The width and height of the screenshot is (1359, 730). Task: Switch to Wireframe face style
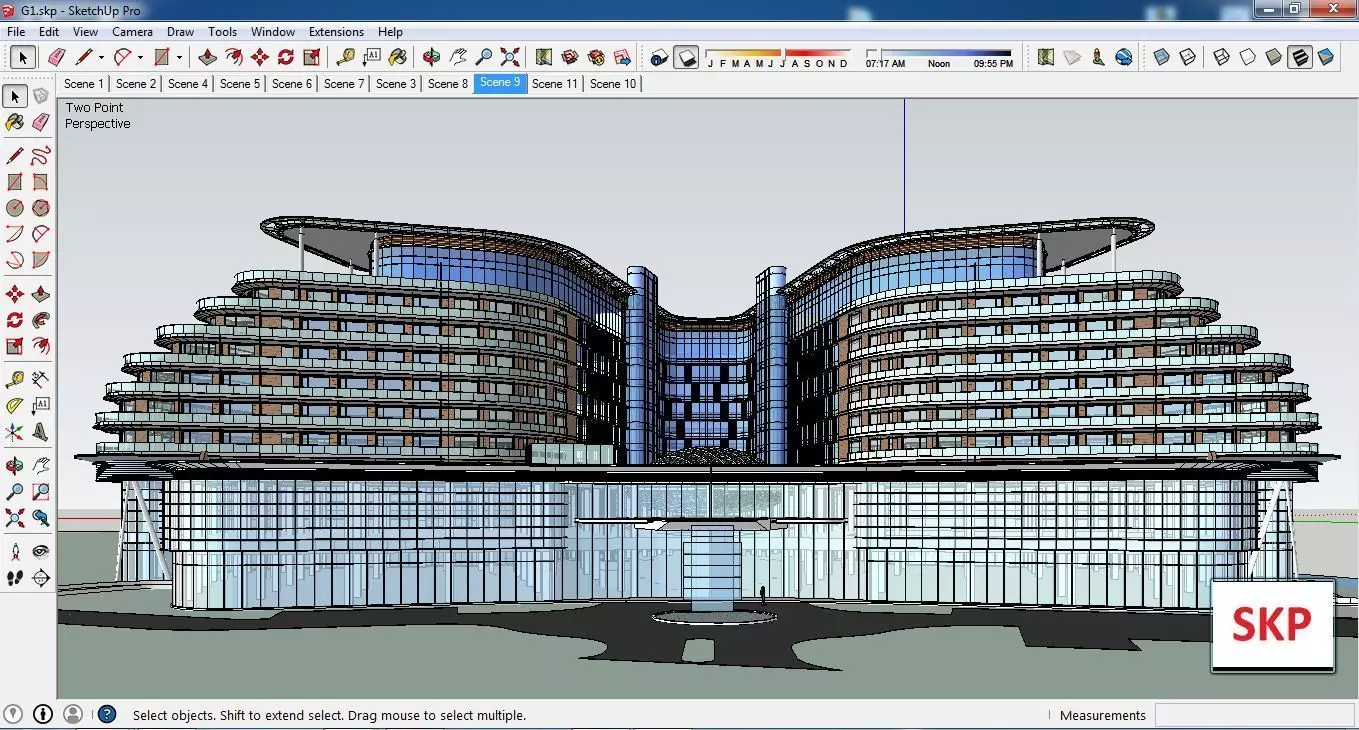click(x=1221, y=57)
